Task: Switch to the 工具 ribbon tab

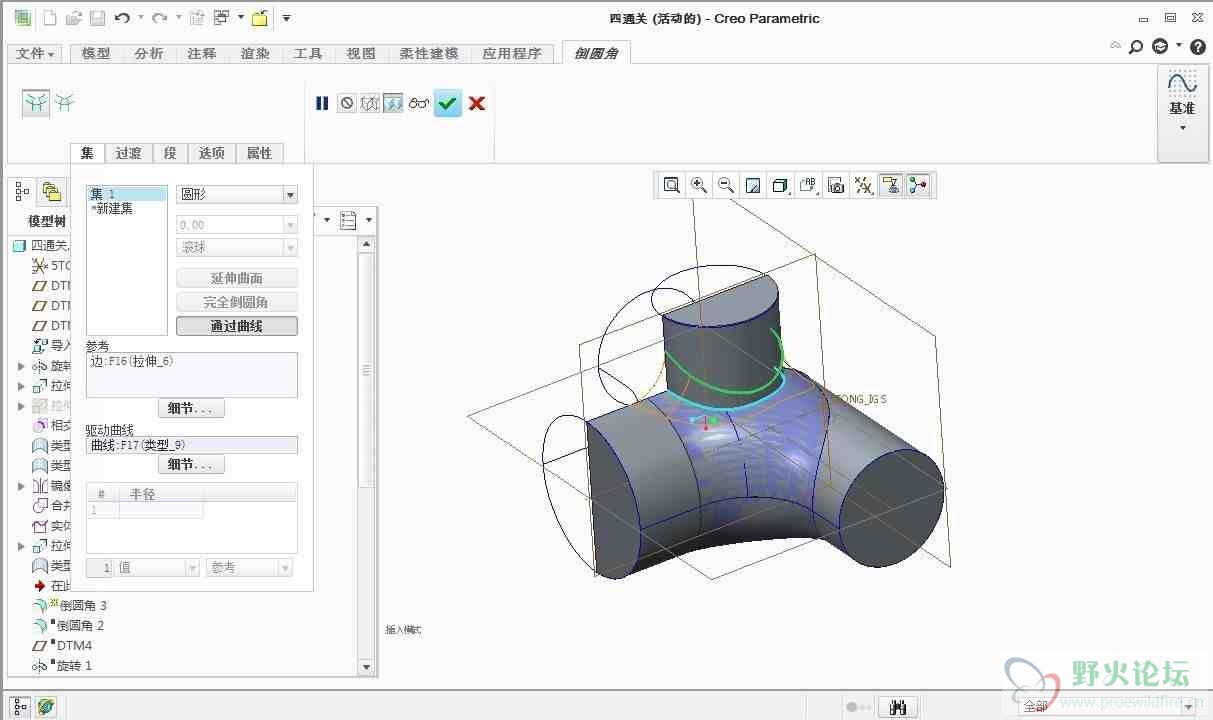Action: 308,54
